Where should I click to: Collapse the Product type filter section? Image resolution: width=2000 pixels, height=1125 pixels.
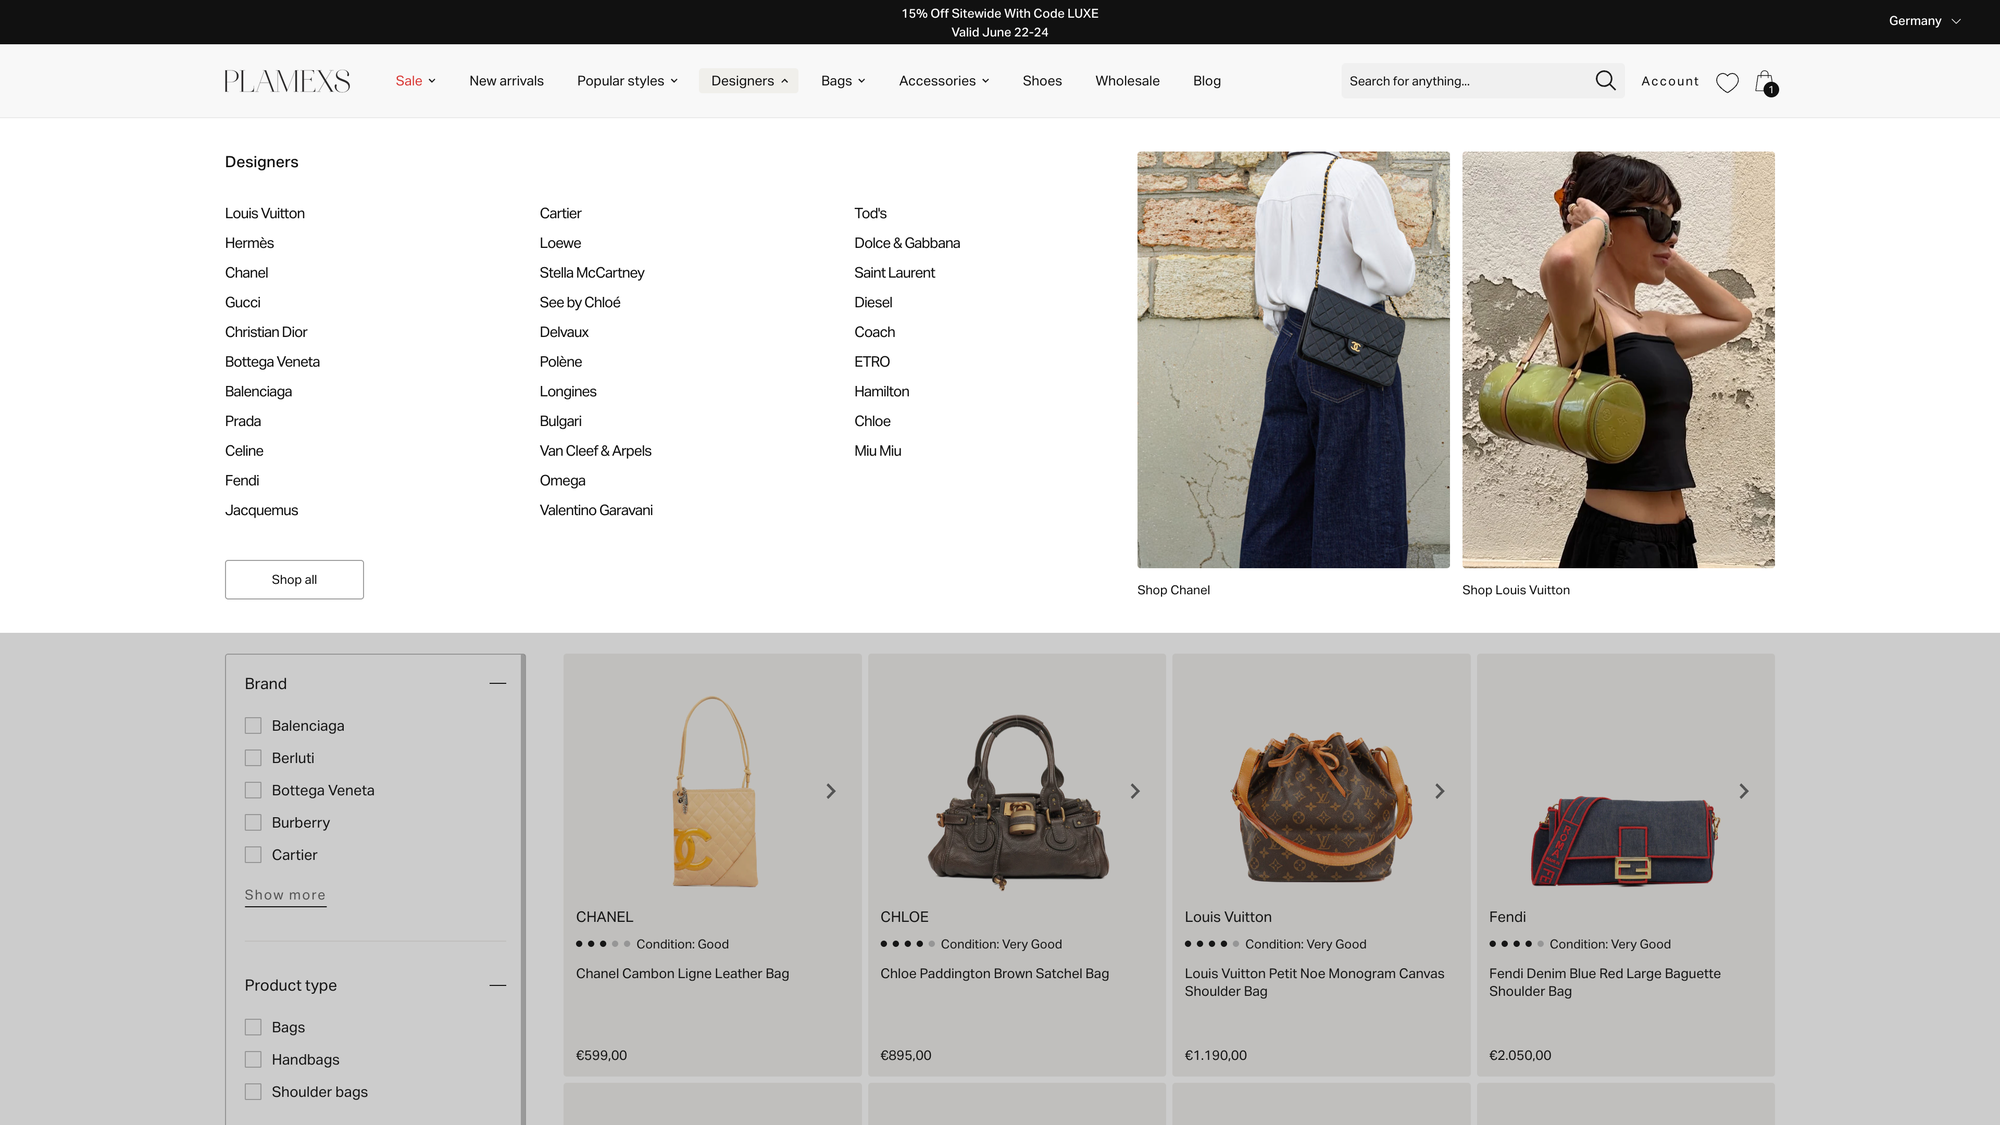coord(498,986)
